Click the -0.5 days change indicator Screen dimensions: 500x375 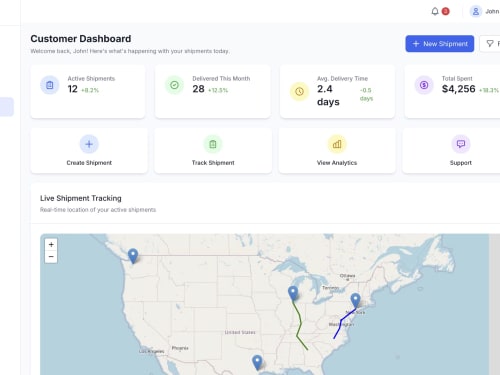pyautogui.click(x=366, y=94)
